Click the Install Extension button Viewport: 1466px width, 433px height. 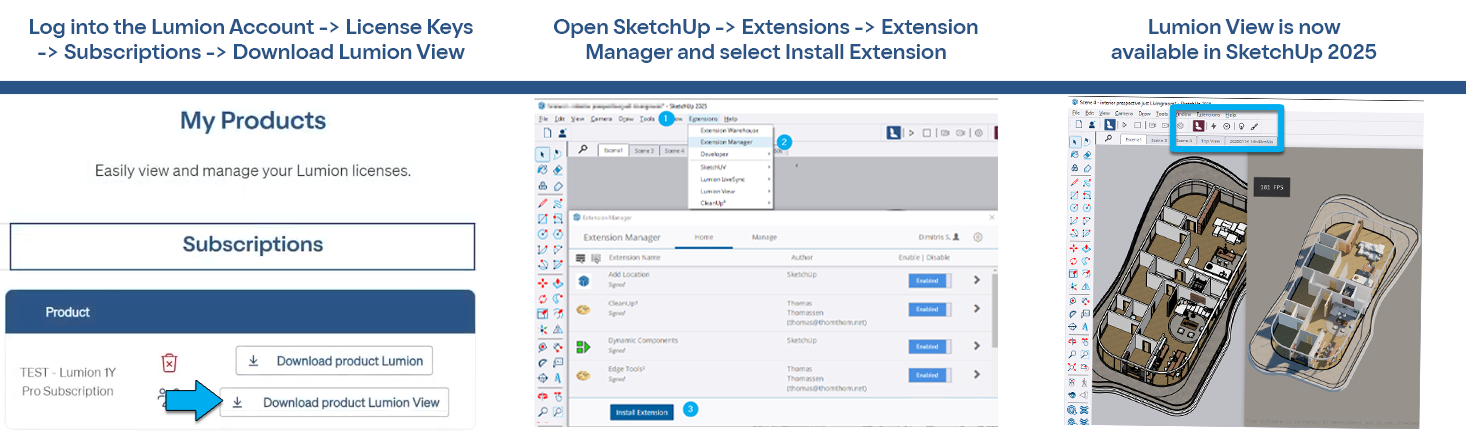point(641,412)
